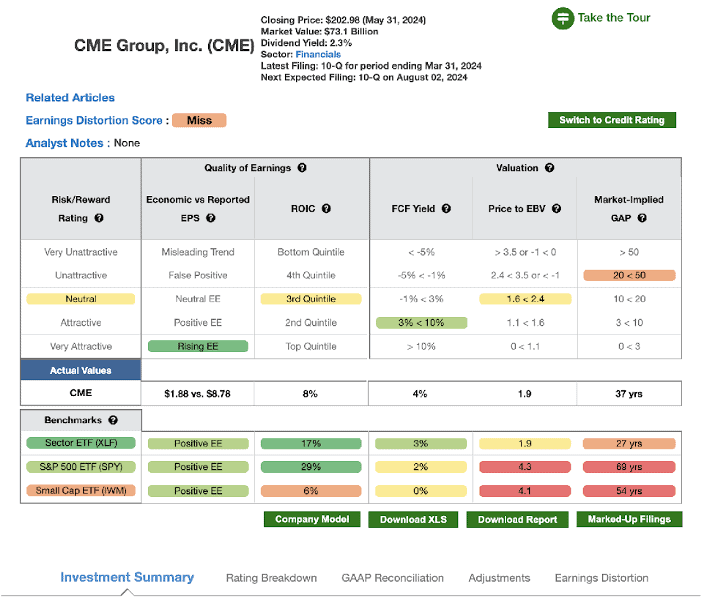Click the IWM 4.1 Price to EBV cell
720x606 pixels.
525,491
